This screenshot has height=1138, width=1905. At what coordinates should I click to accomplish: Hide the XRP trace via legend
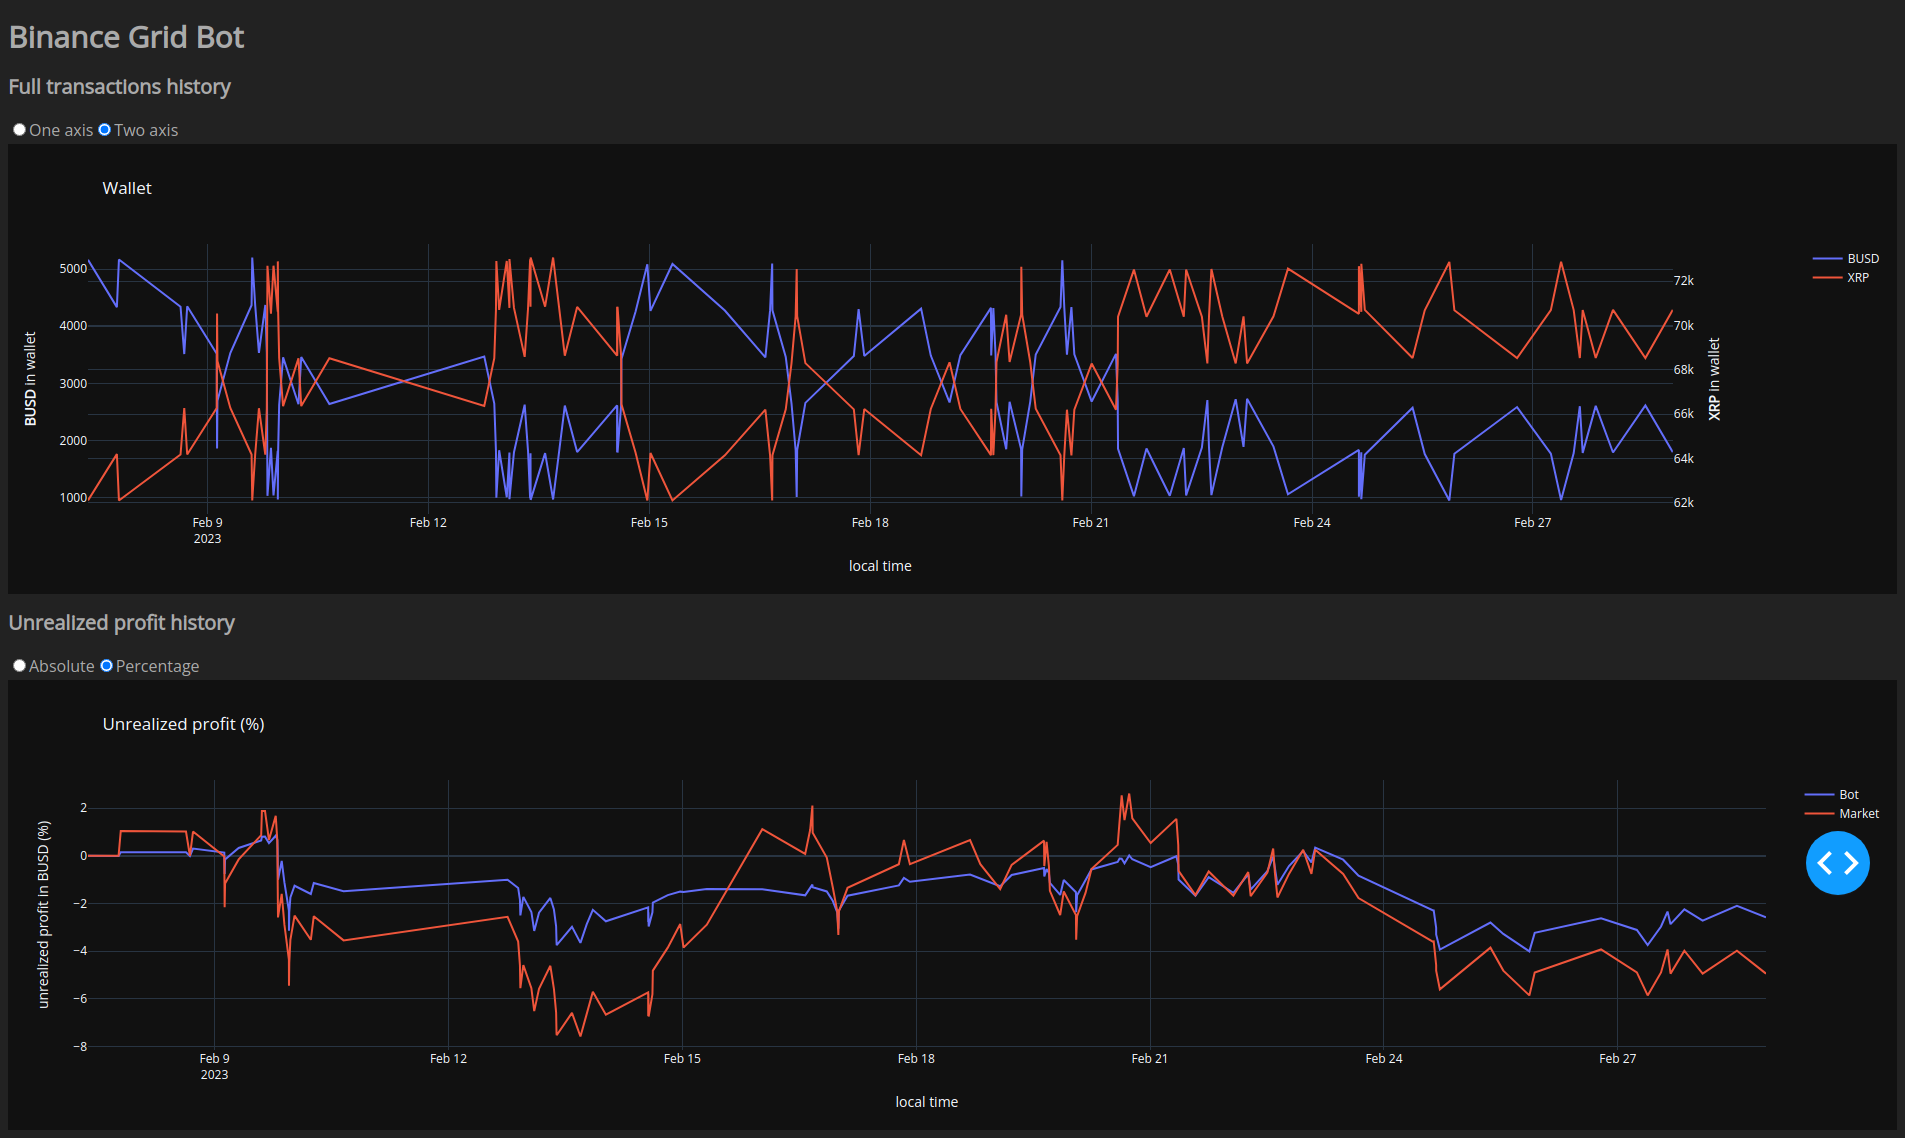(x=1857, y=278)
